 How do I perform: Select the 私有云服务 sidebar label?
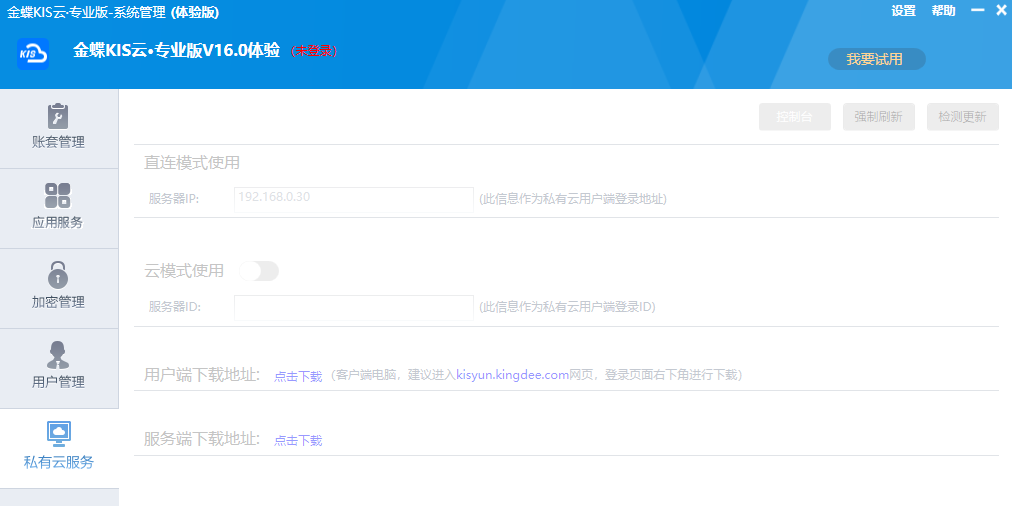tap(59, 462)
